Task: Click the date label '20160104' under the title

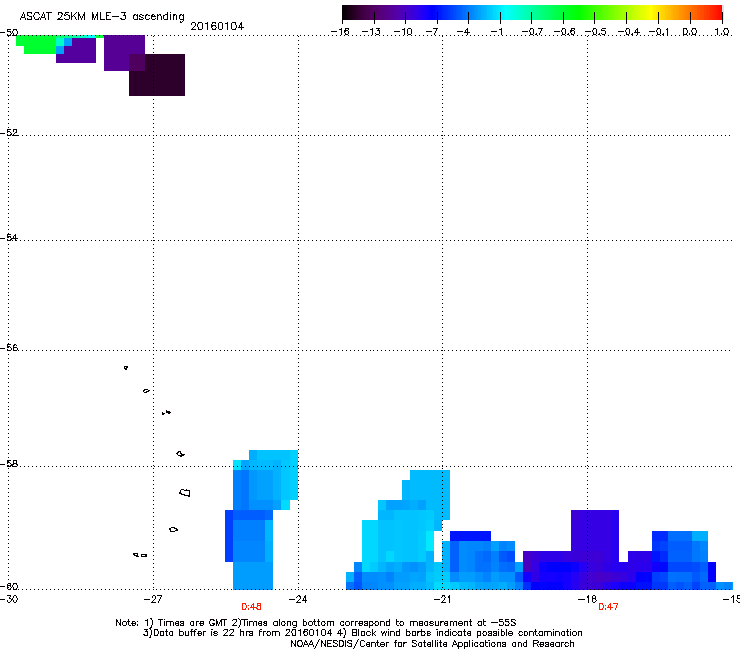Action: pos(217,26)
